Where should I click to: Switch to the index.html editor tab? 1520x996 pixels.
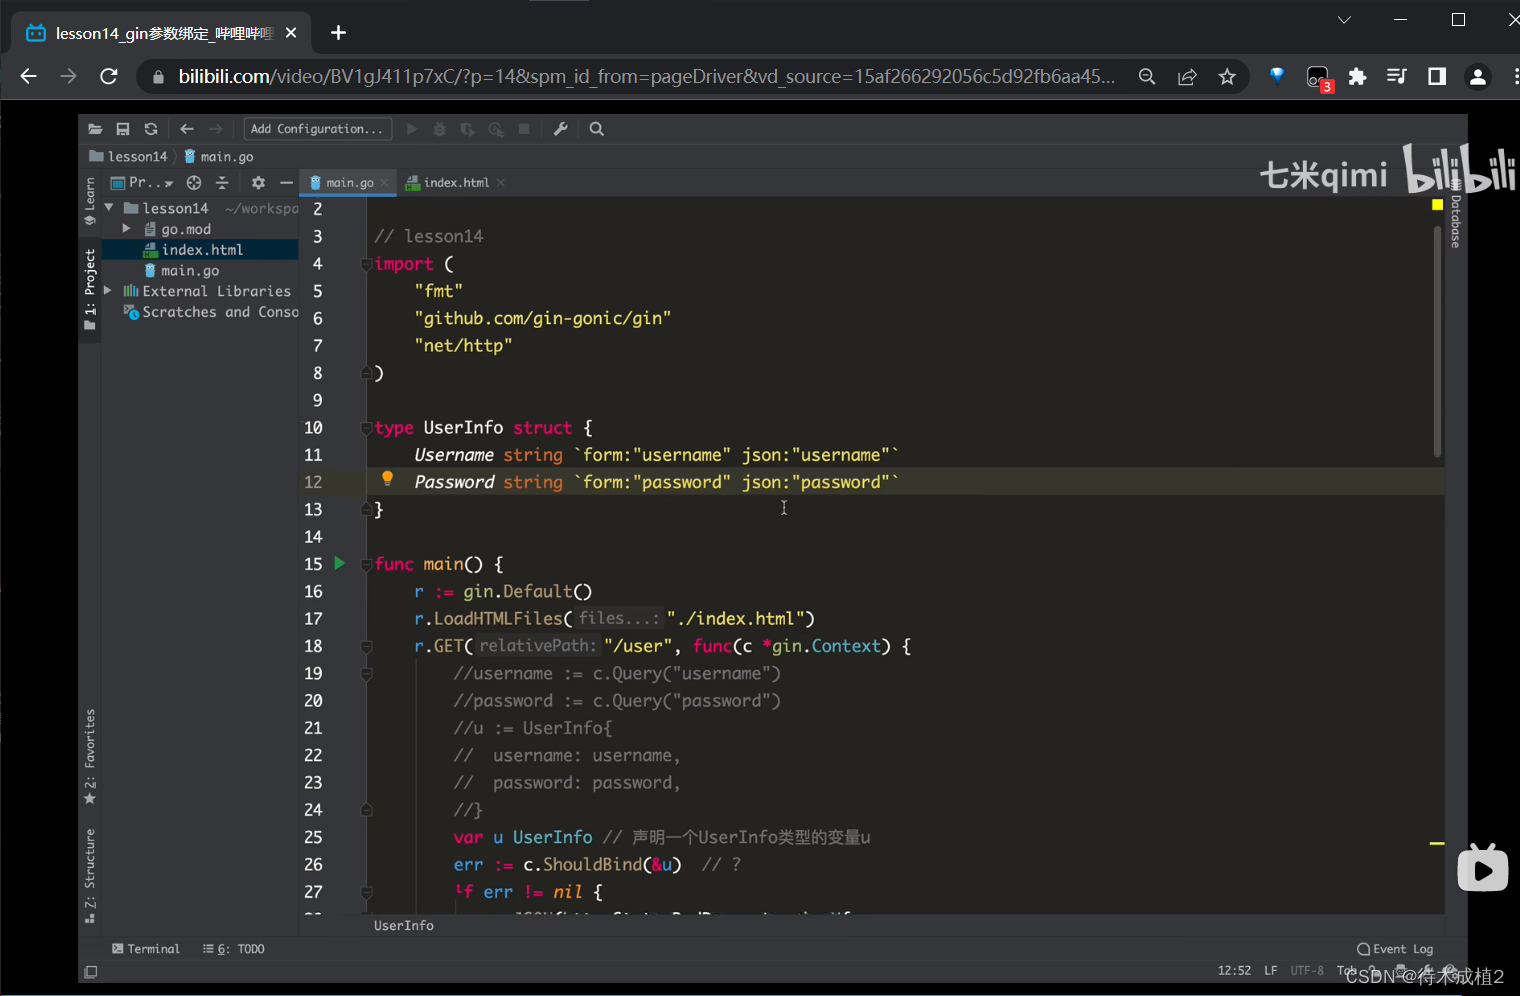456,183
